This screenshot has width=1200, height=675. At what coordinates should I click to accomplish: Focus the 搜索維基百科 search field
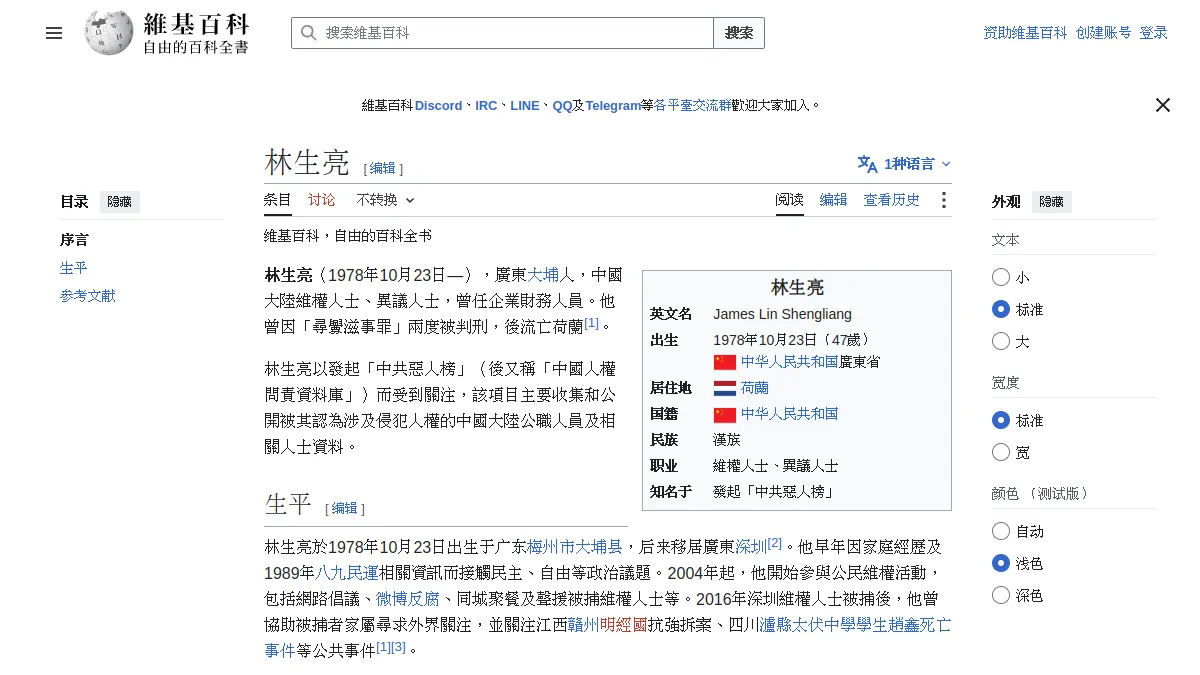coord(502,33)
